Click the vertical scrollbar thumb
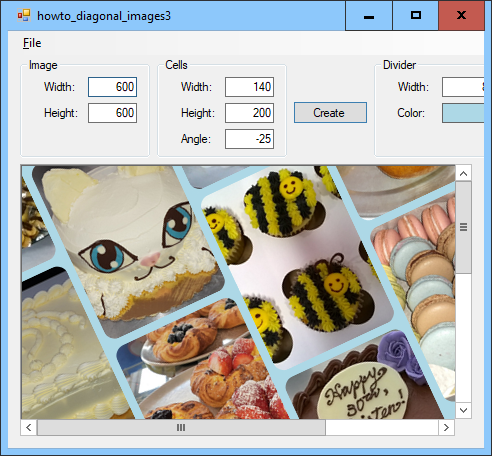The height and width of the screenshot is (456, 492). point(463,227)
